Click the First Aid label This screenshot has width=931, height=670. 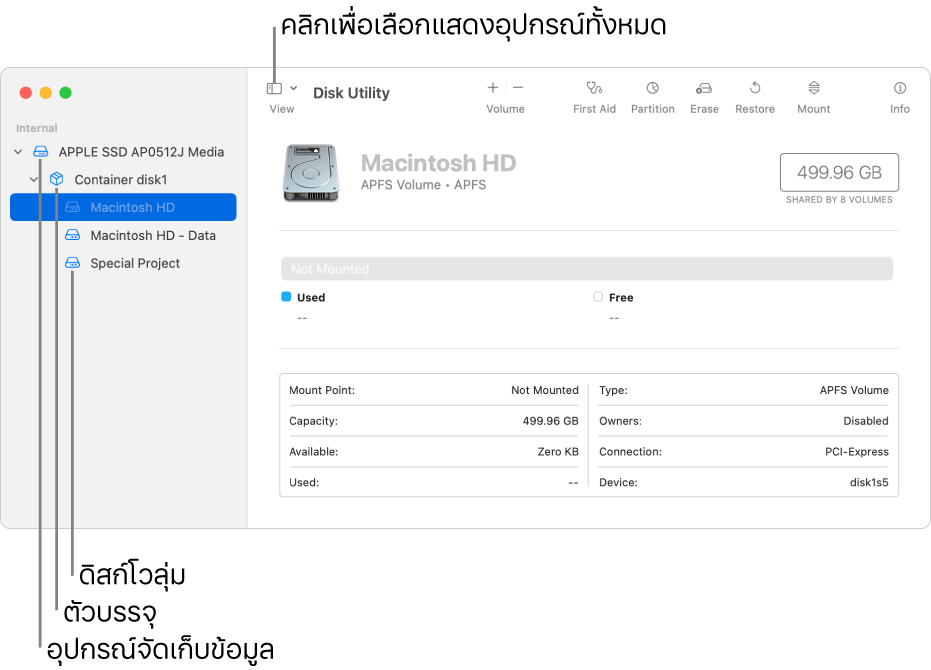[594, 109]
